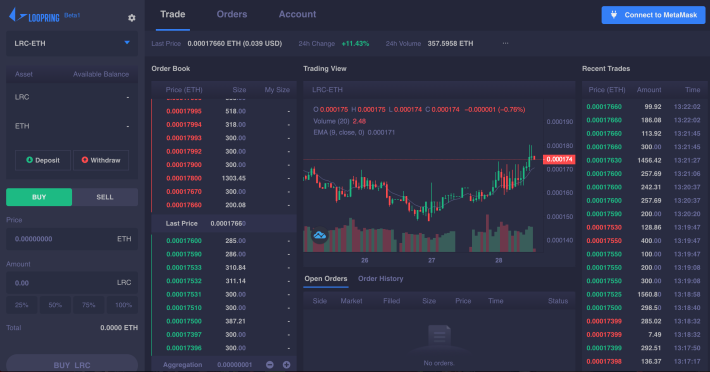Viewport: 710px width, 372px height.
Task: Choose 75% amount preset
Action: (x=89, y=305)
